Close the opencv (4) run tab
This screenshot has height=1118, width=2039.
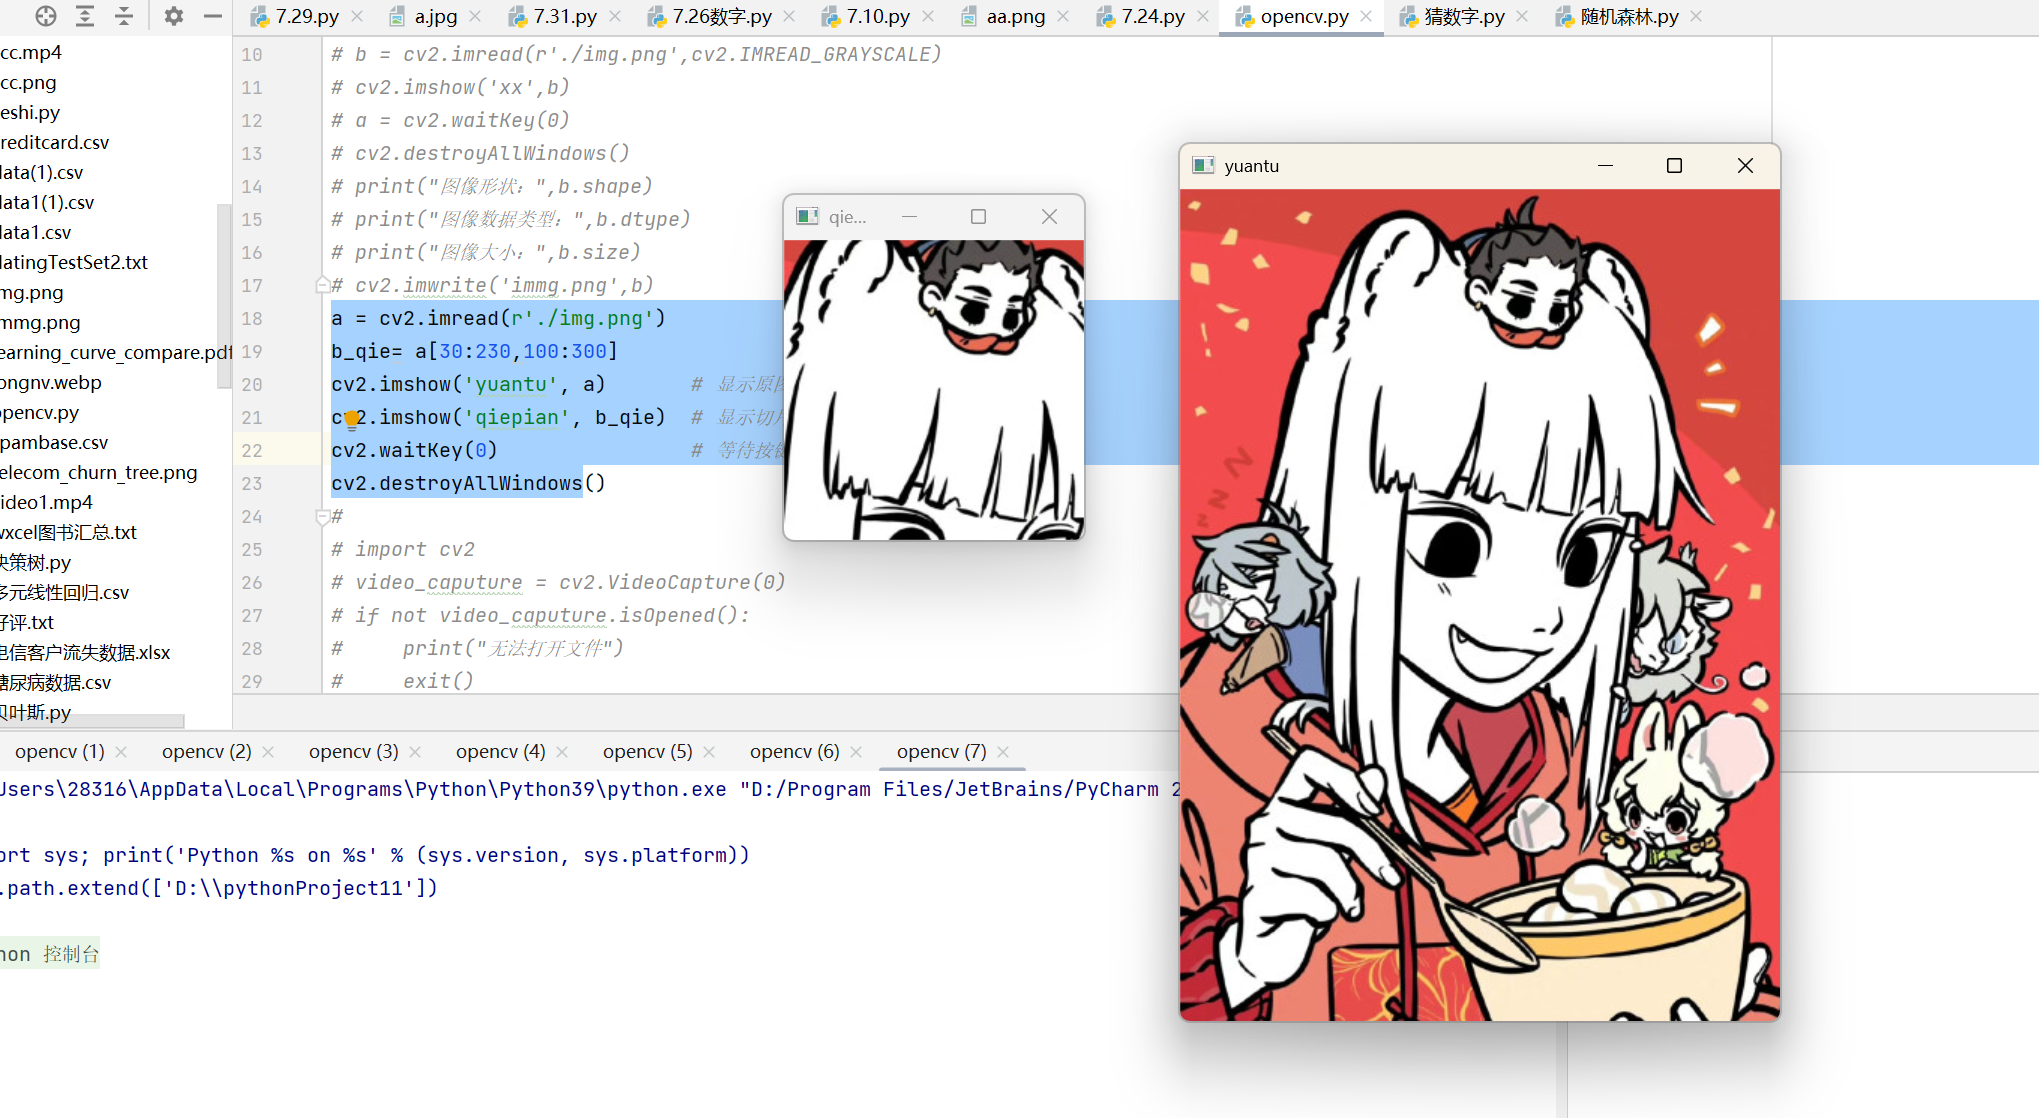coord(562,752)
